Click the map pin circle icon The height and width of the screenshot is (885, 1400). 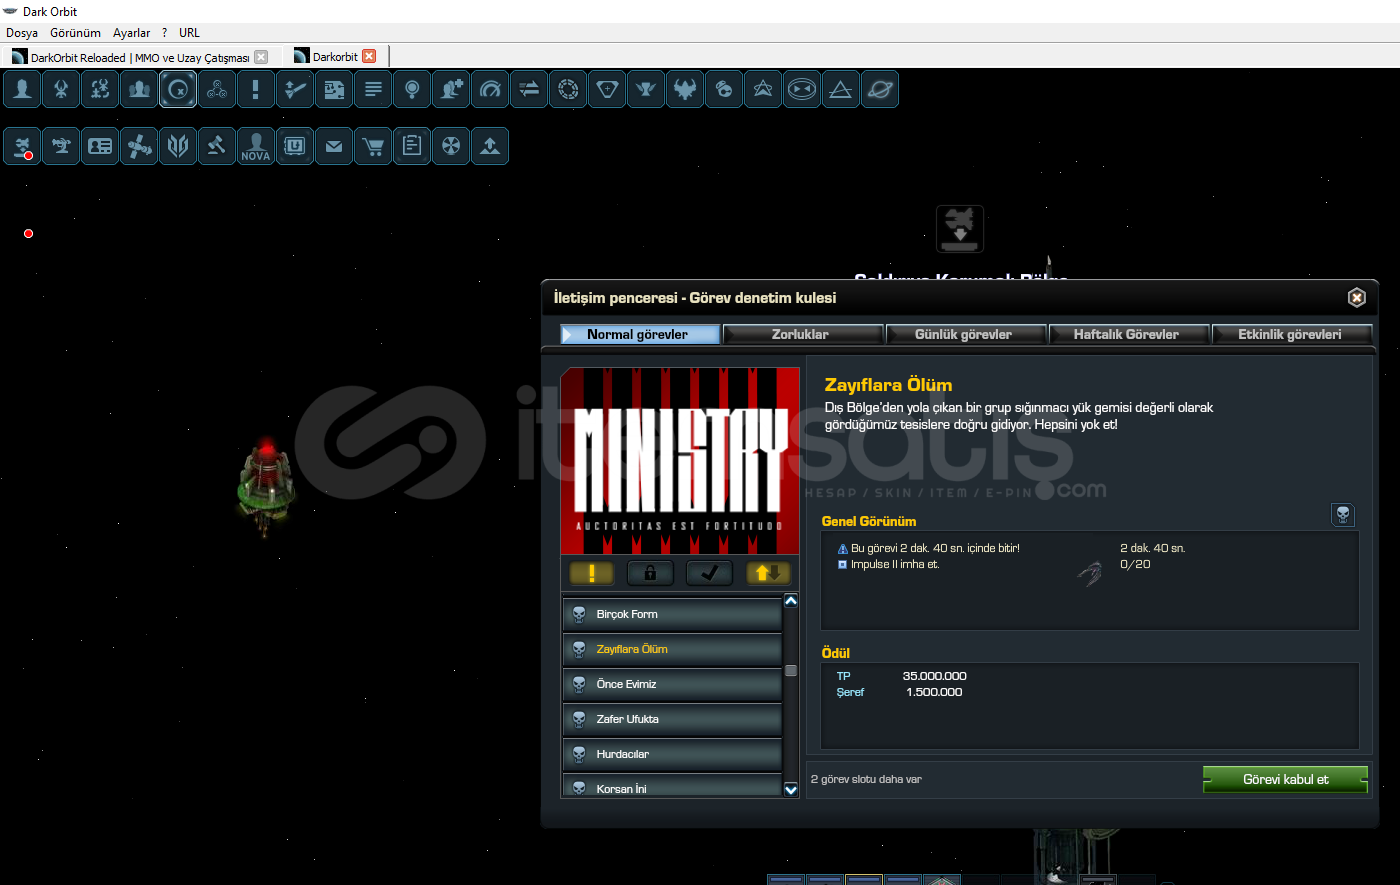pyautogui.click(x=412, y=89)
